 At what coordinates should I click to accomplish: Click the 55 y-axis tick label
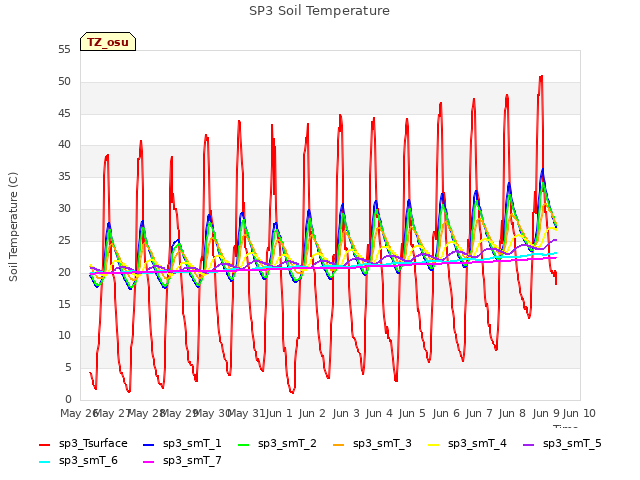64,50
